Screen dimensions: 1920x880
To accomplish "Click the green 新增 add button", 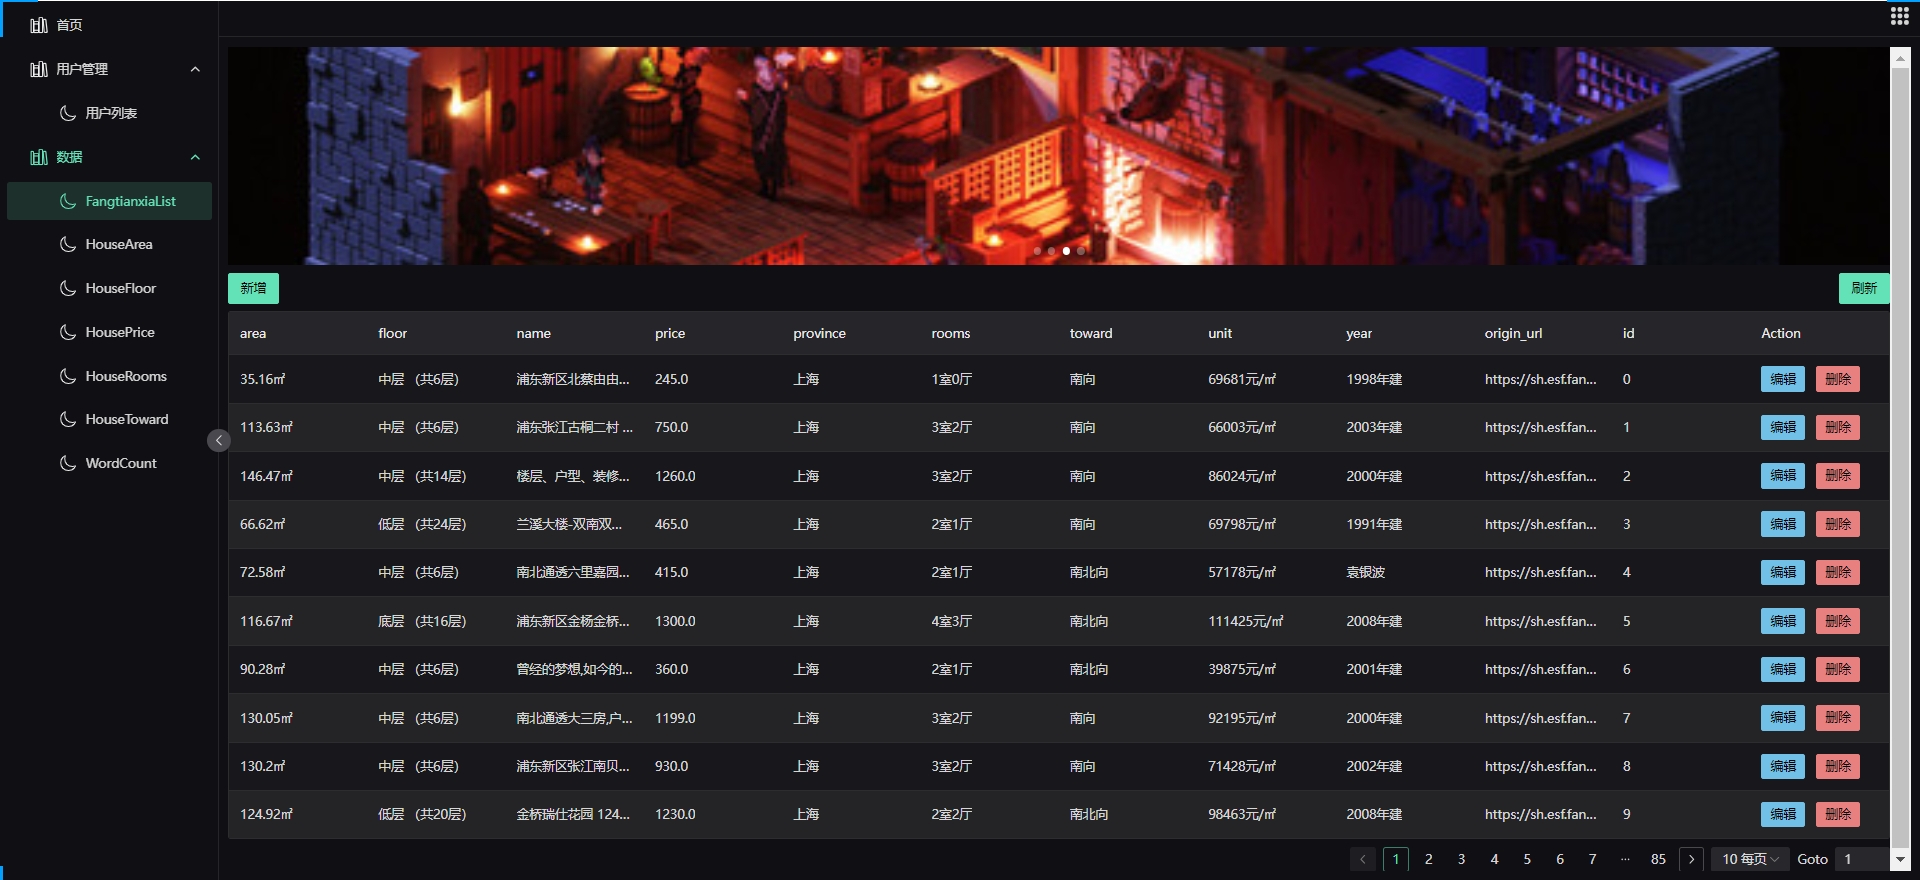I will pos(253,288).
